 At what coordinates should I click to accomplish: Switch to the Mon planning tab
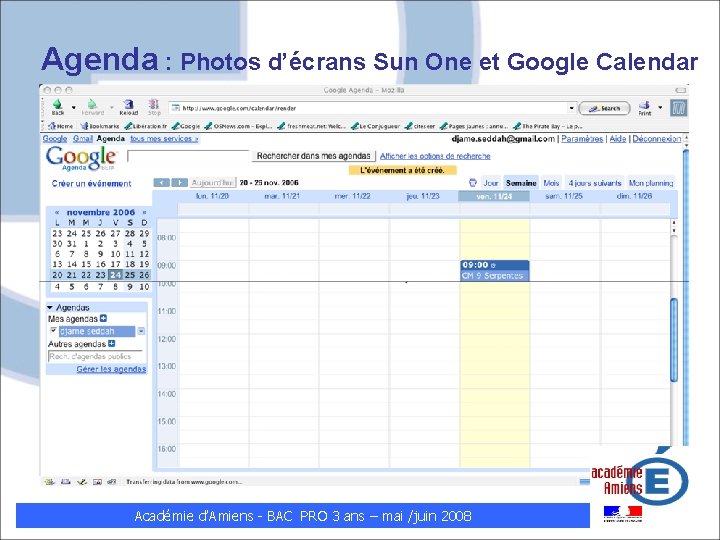click(x=651, y=183)
